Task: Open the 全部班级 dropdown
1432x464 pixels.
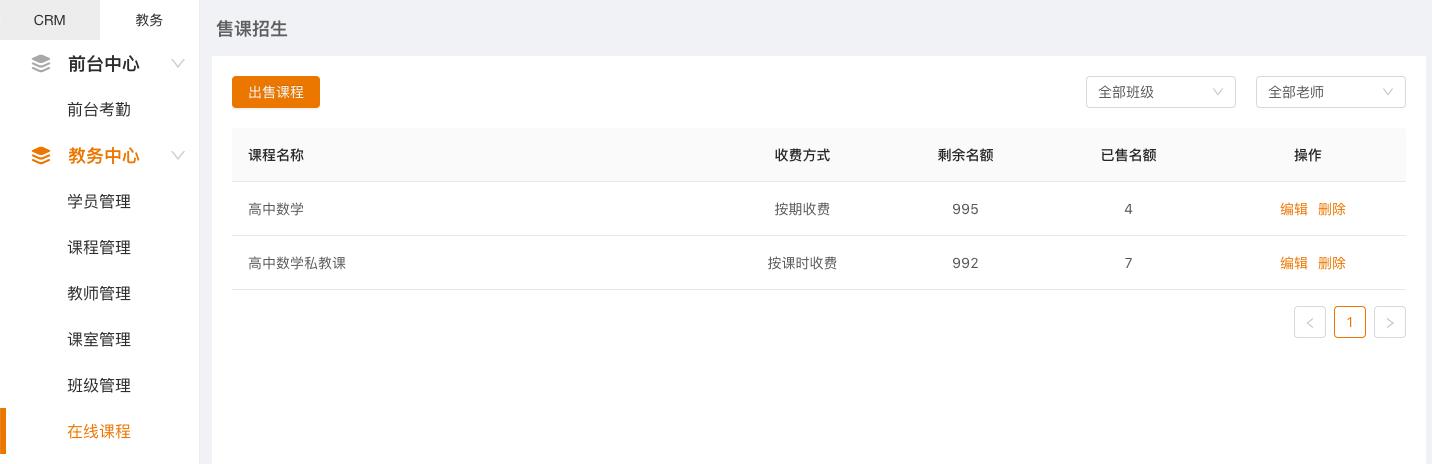Action: pyautogui.click(x=1160, y=92)
